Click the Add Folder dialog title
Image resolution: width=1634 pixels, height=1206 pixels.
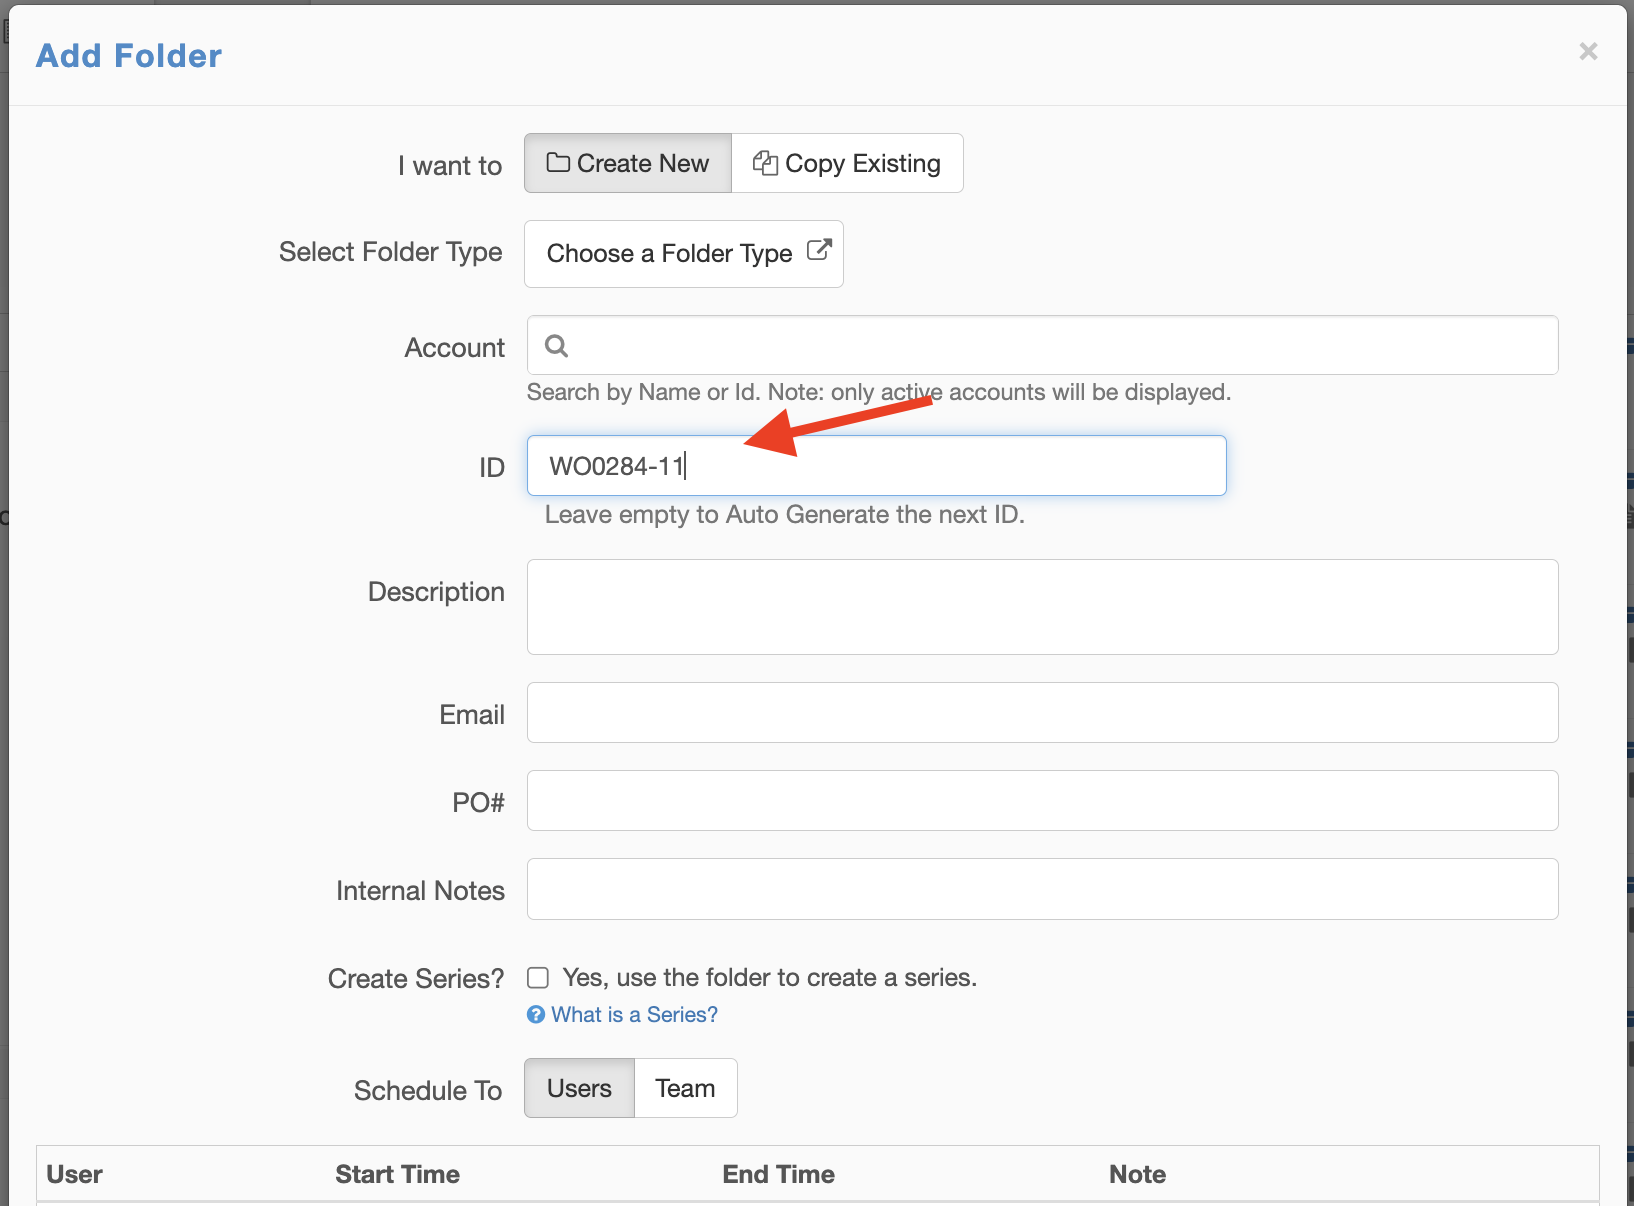click(x=129, y=56)
